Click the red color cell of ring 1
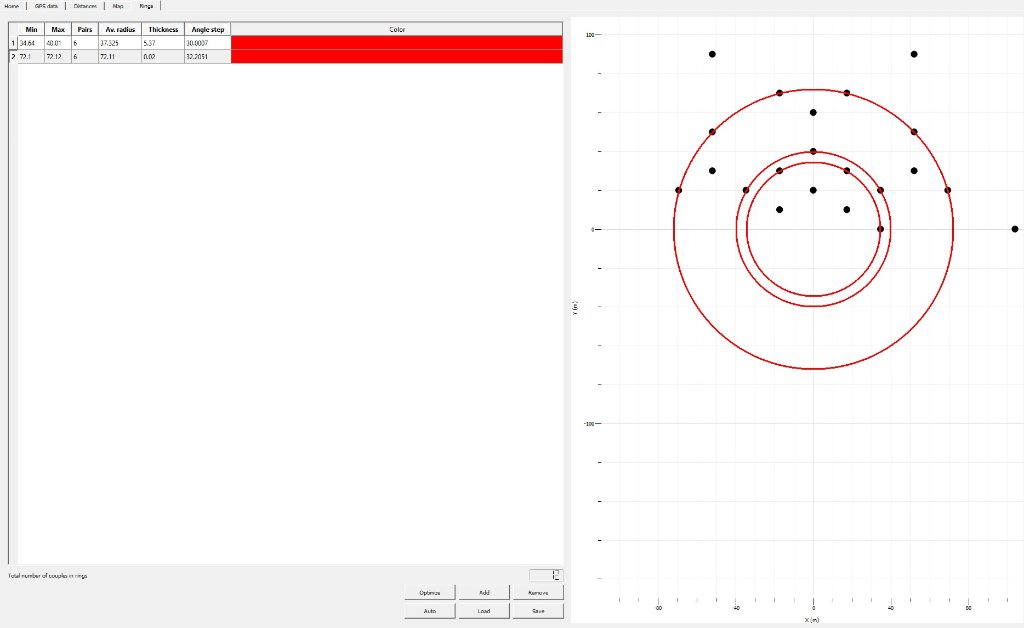 [x=396, y=43]
